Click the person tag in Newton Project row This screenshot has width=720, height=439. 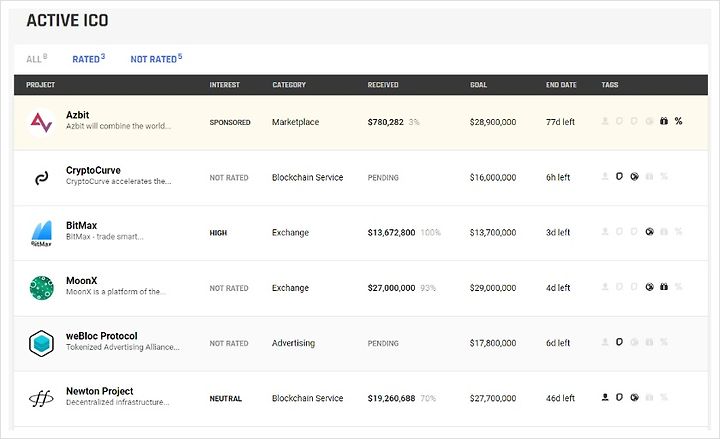605,397
